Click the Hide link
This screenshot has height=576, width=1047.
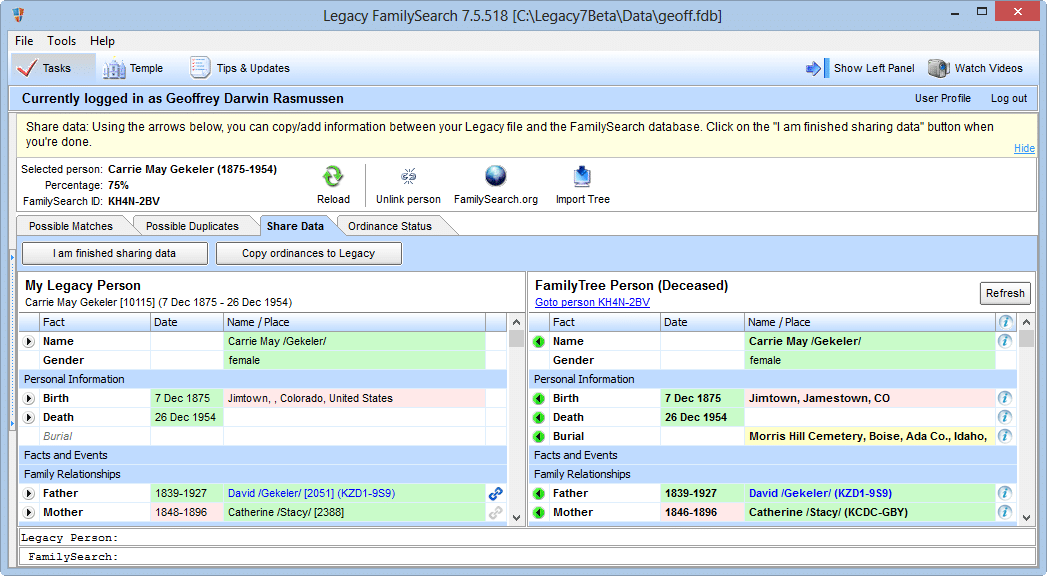click(1024, 148)
